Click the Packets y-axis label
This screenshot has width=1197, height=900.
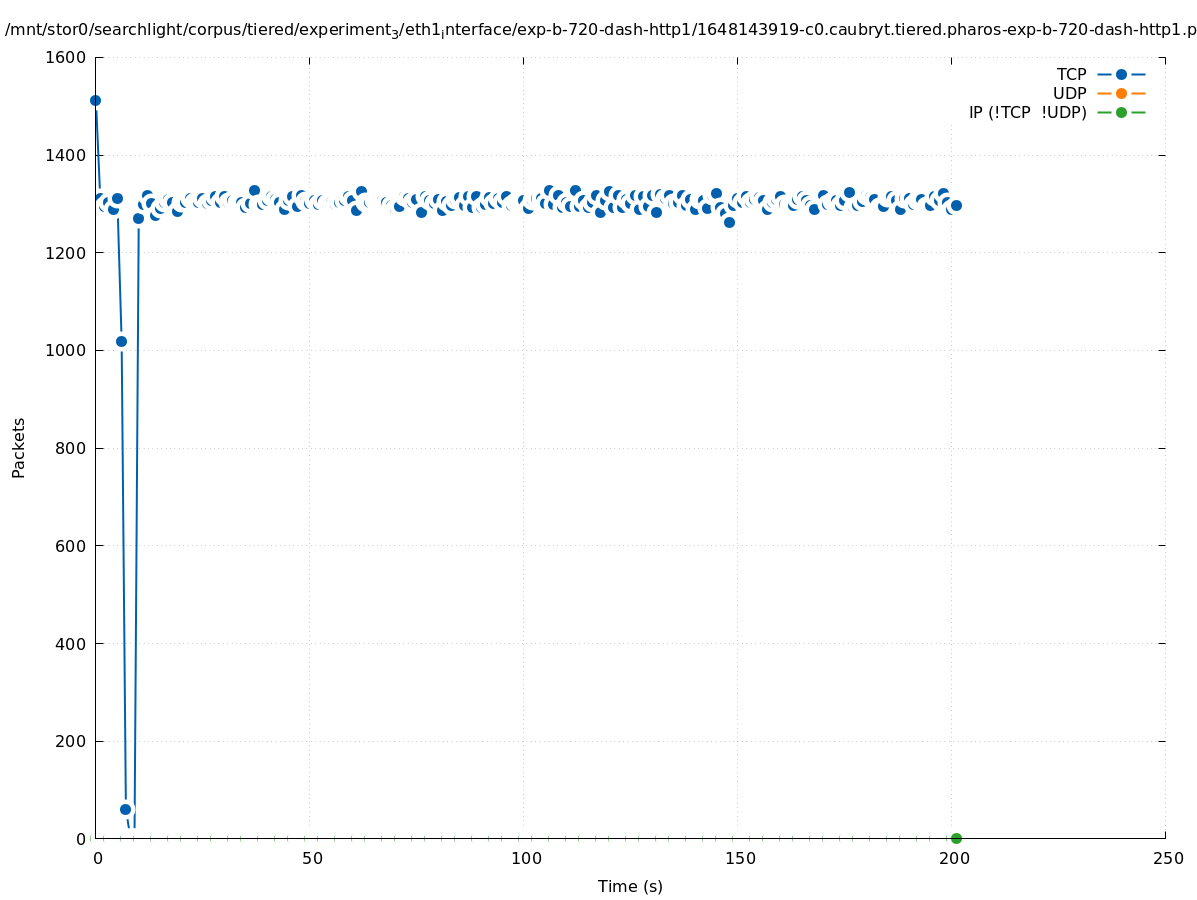tap(19, 447)
